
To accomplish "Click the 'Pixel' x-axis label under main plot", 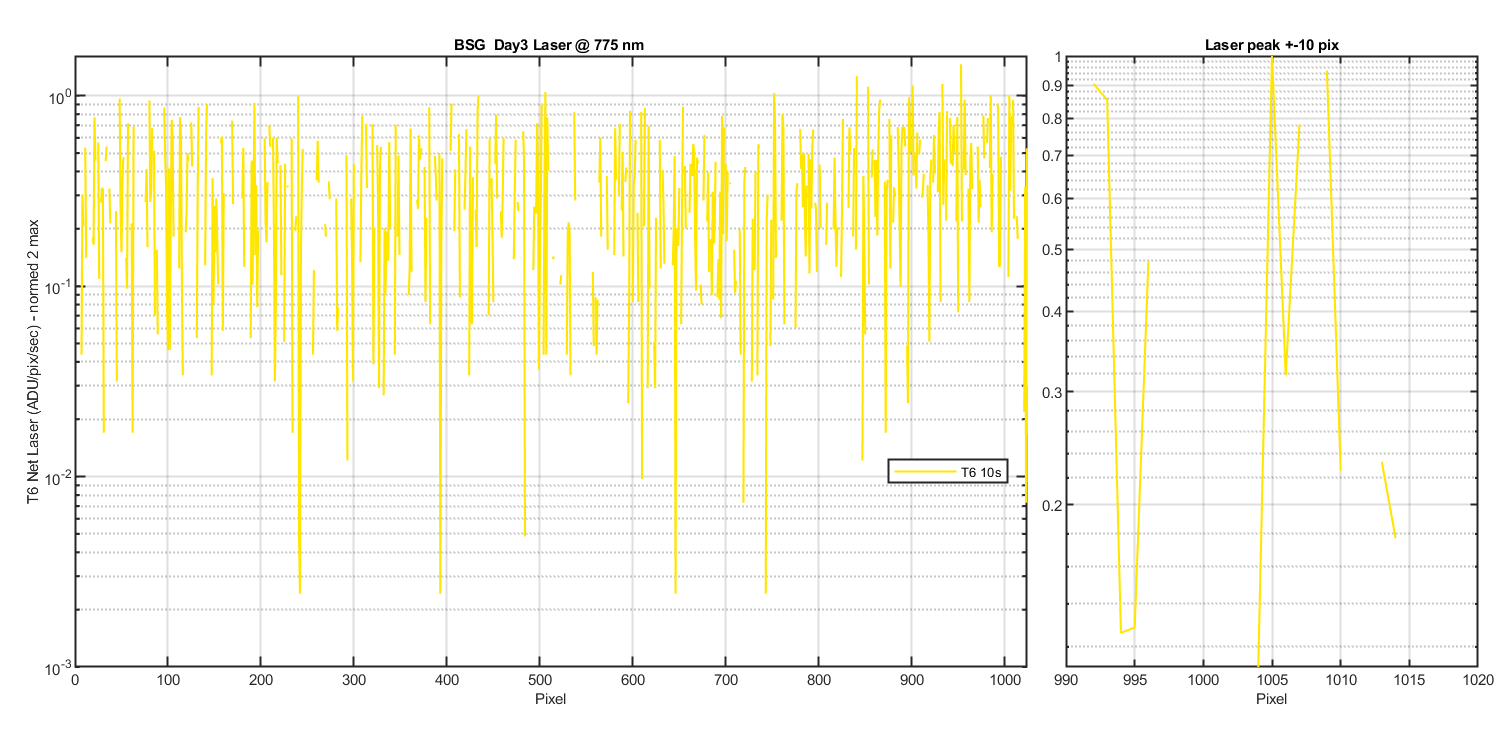I will tap(550, 698).
